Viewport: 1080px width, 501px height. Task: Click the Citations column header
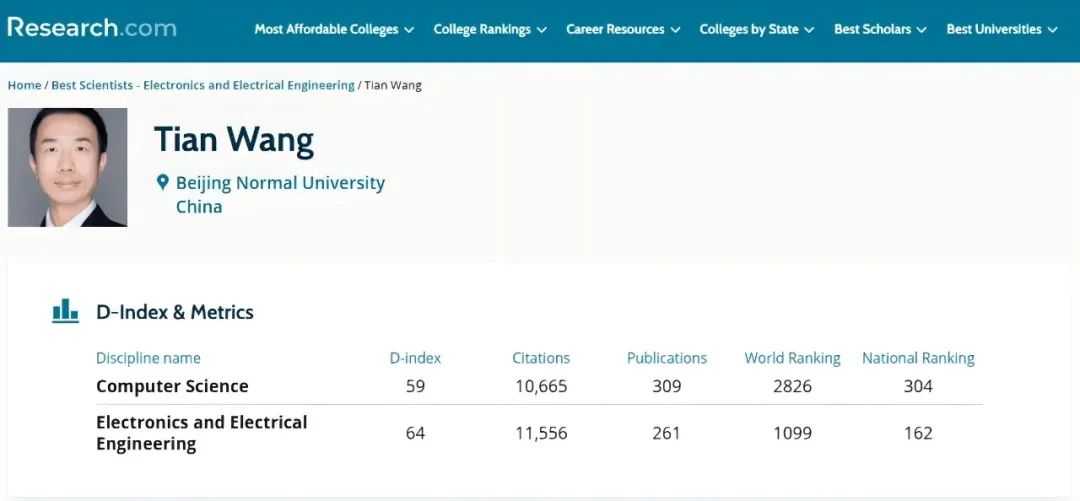541,358
